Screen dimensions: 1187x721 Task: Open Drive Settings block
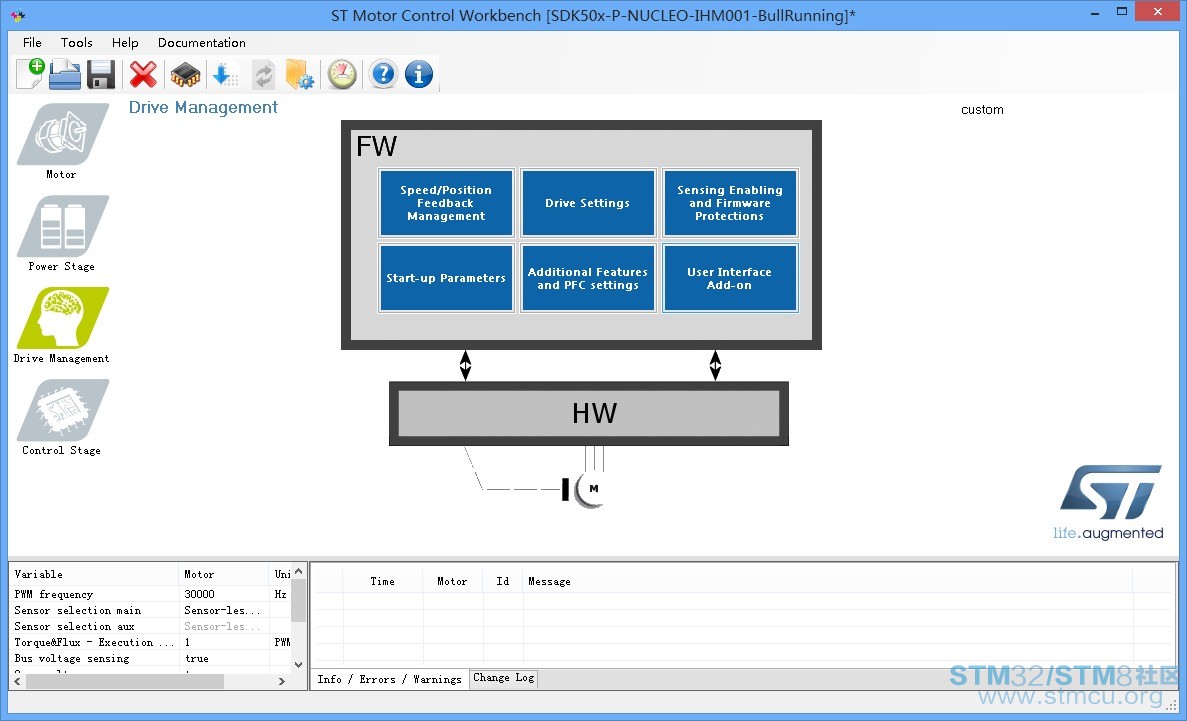(x=587, y=203)
